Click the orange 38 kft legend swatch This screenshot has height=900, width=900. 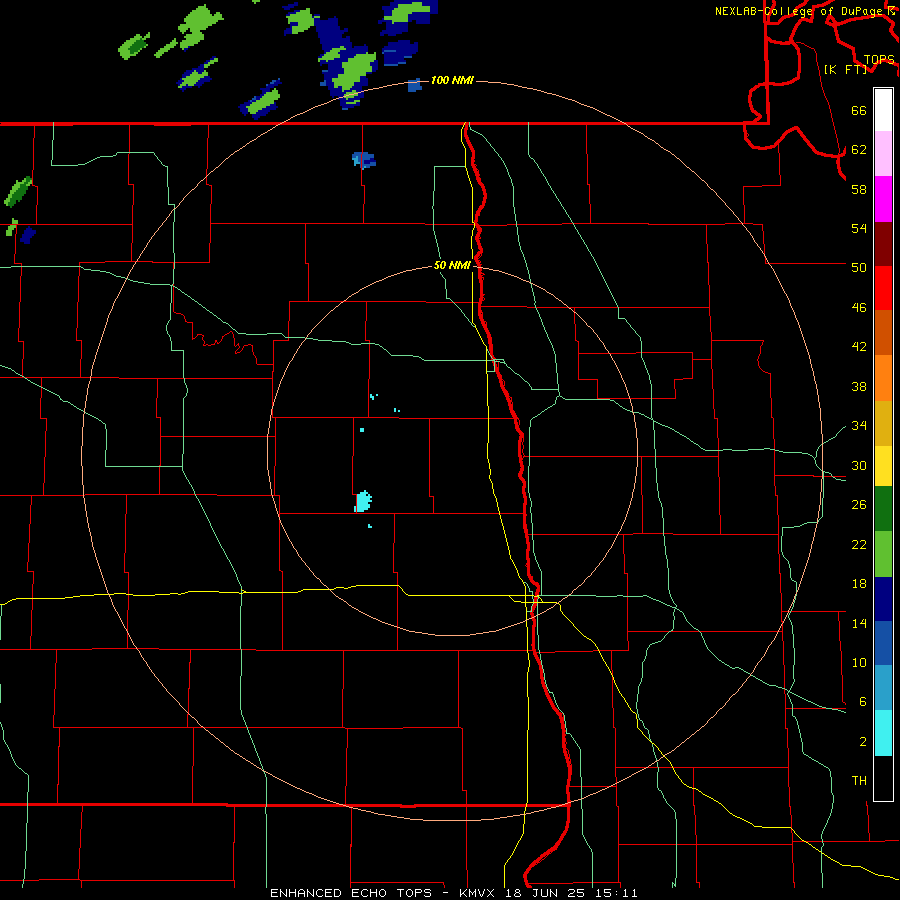[883, 378]
